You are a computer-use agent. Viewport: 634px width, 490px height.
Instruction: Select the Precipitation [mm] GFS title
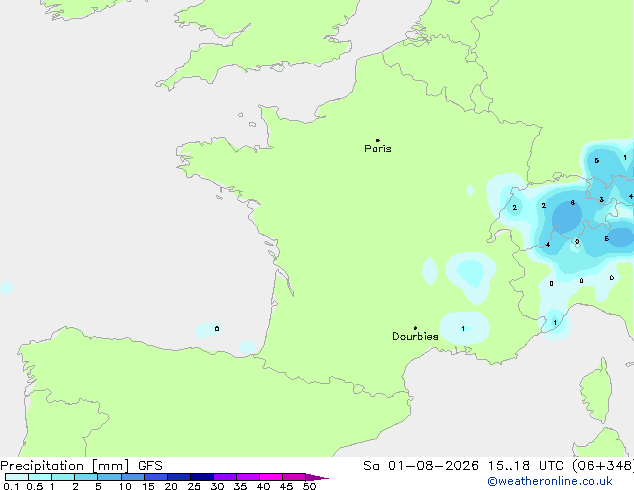tap(81, 466)
